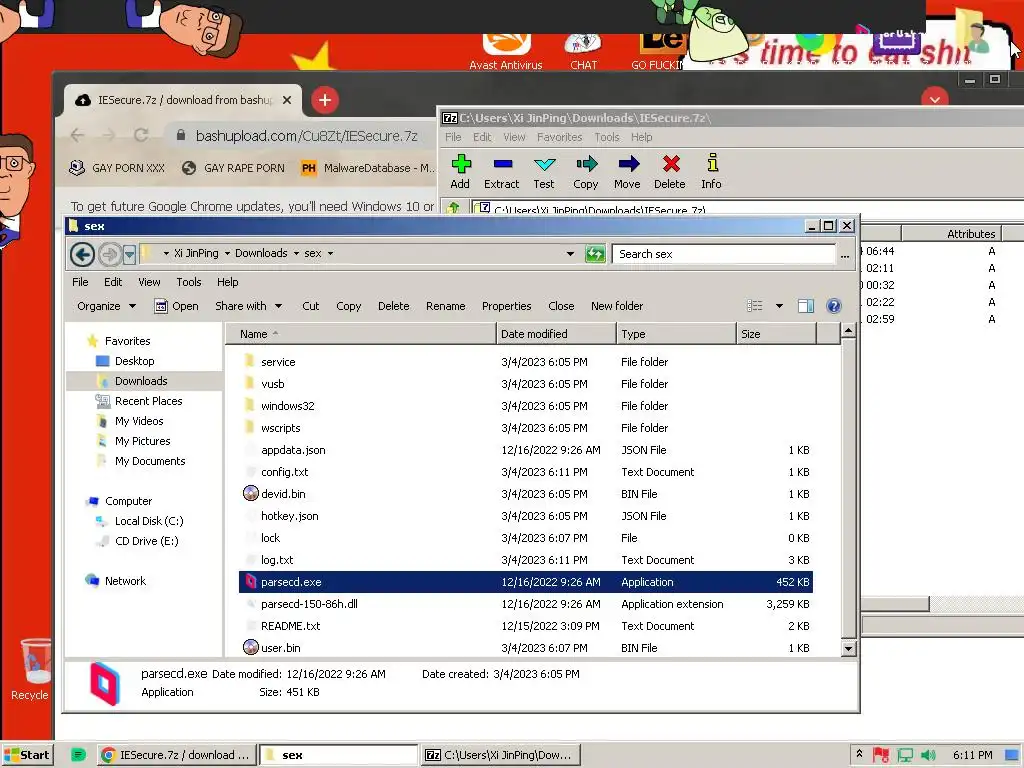Open 7-Zip Favorites menu

(x=560, y=137)
